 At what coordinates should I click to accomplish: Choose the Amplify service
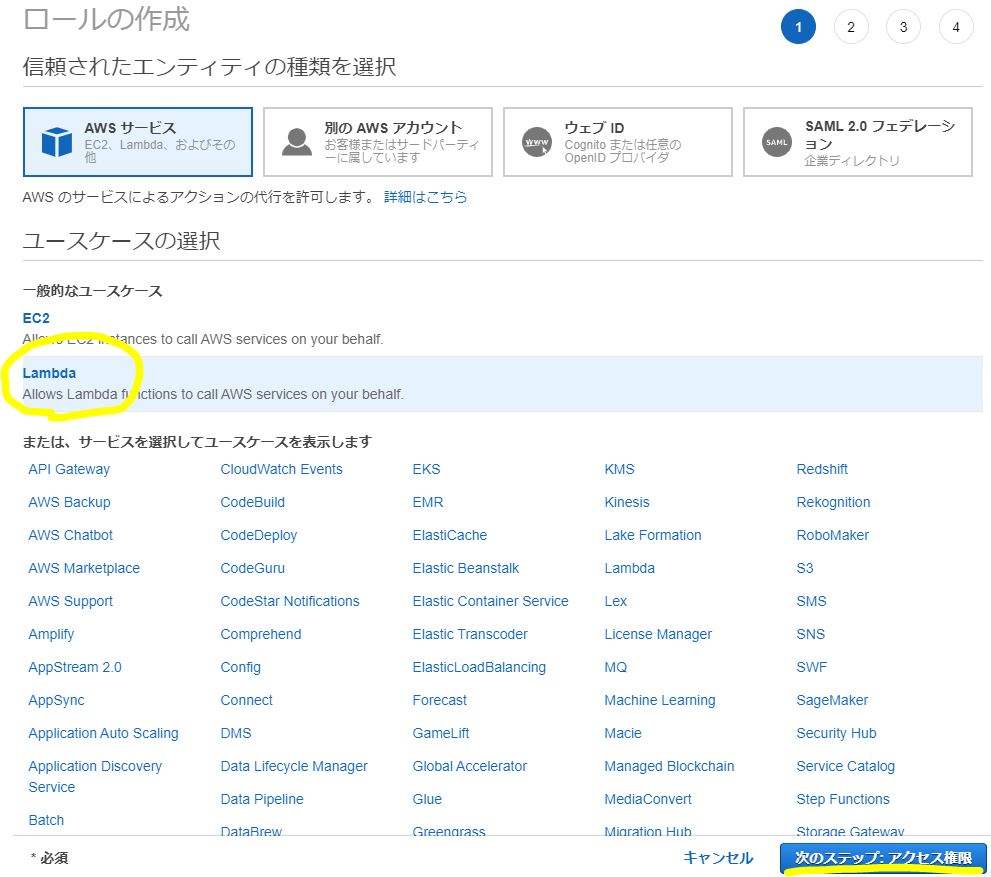click(51, 634)
